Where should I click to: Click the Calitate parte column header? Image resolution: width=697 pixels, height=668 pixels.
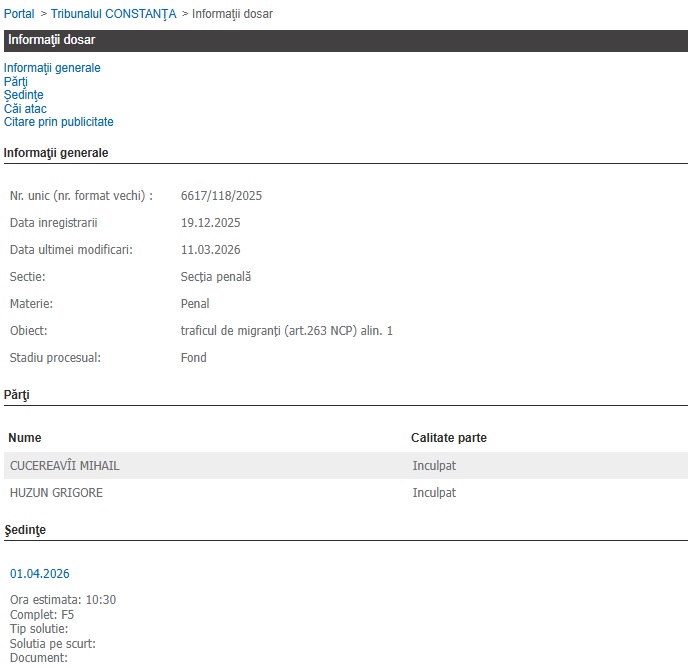click(x=448, y=438)
